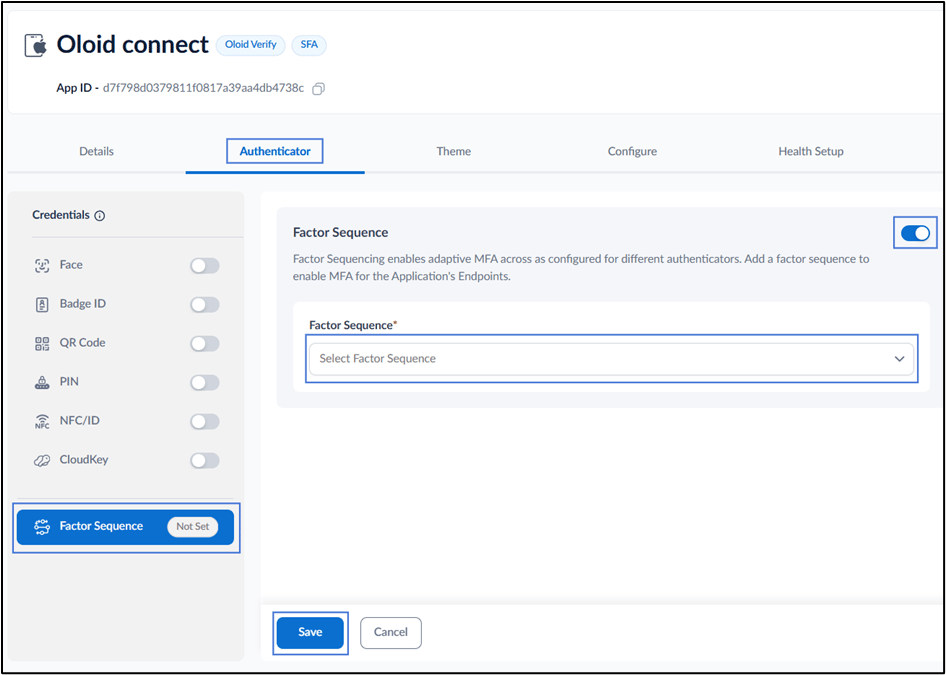Image resolution: width=946 pixels, height=675 pixels.
Task: Open the Theme tab
Action: click(x=454, y=151)
